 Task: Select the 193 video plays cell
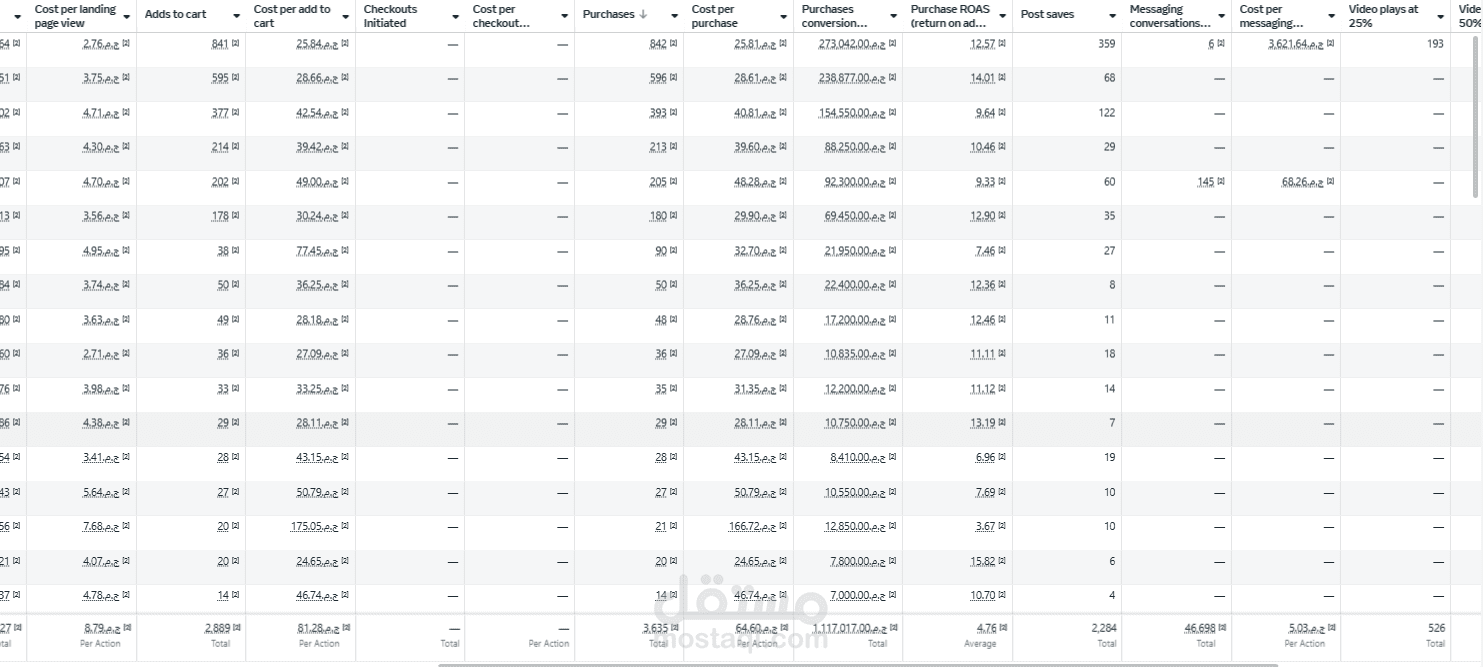point(1435,44)
